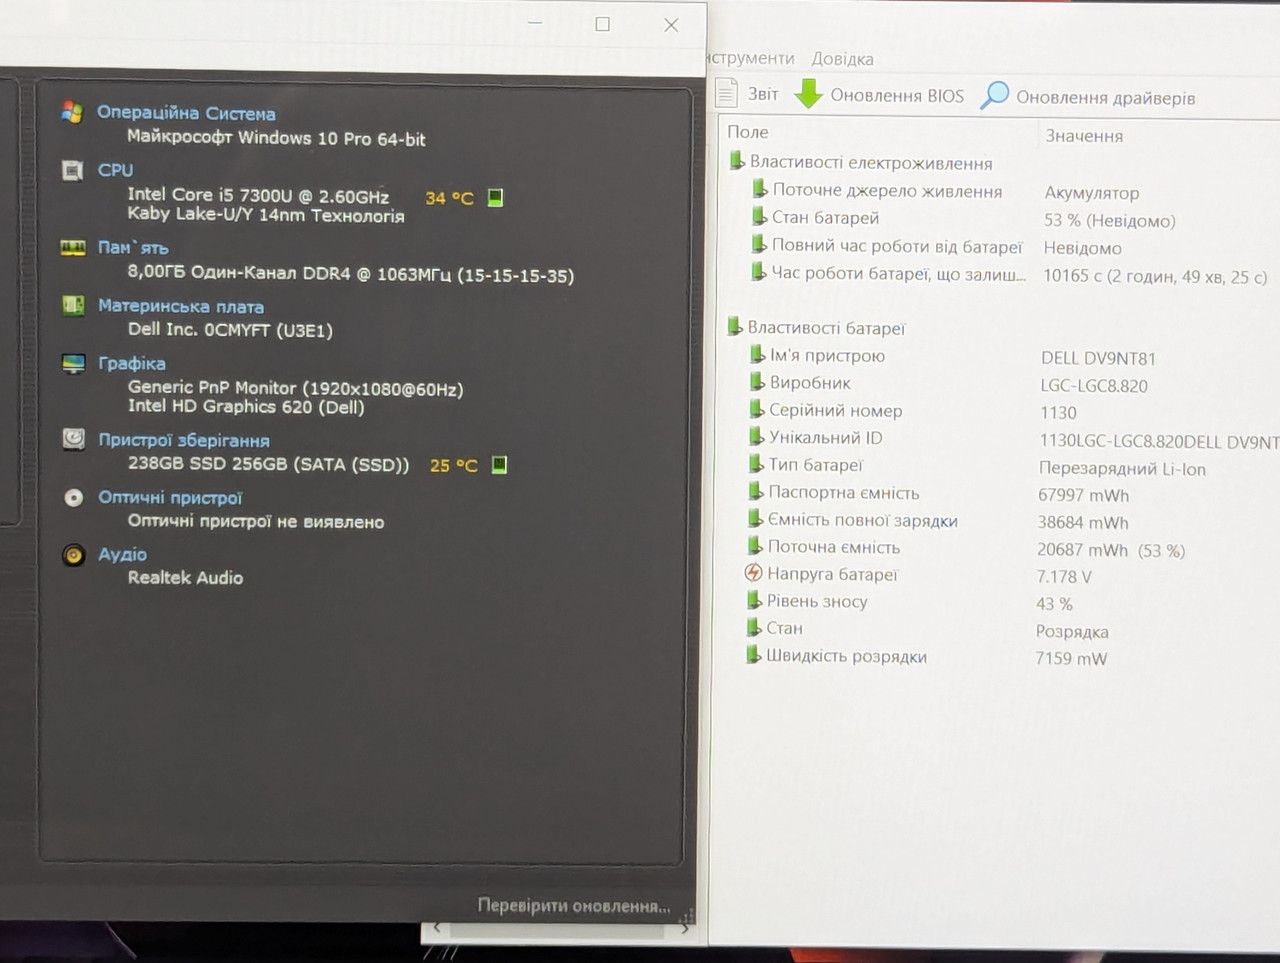Image resolution: width=1280 pixels, height=963 pixels.
Task: Click the text Intel Core i5 7300U @ 2.60GHz
Action: (x=258, y=196)
